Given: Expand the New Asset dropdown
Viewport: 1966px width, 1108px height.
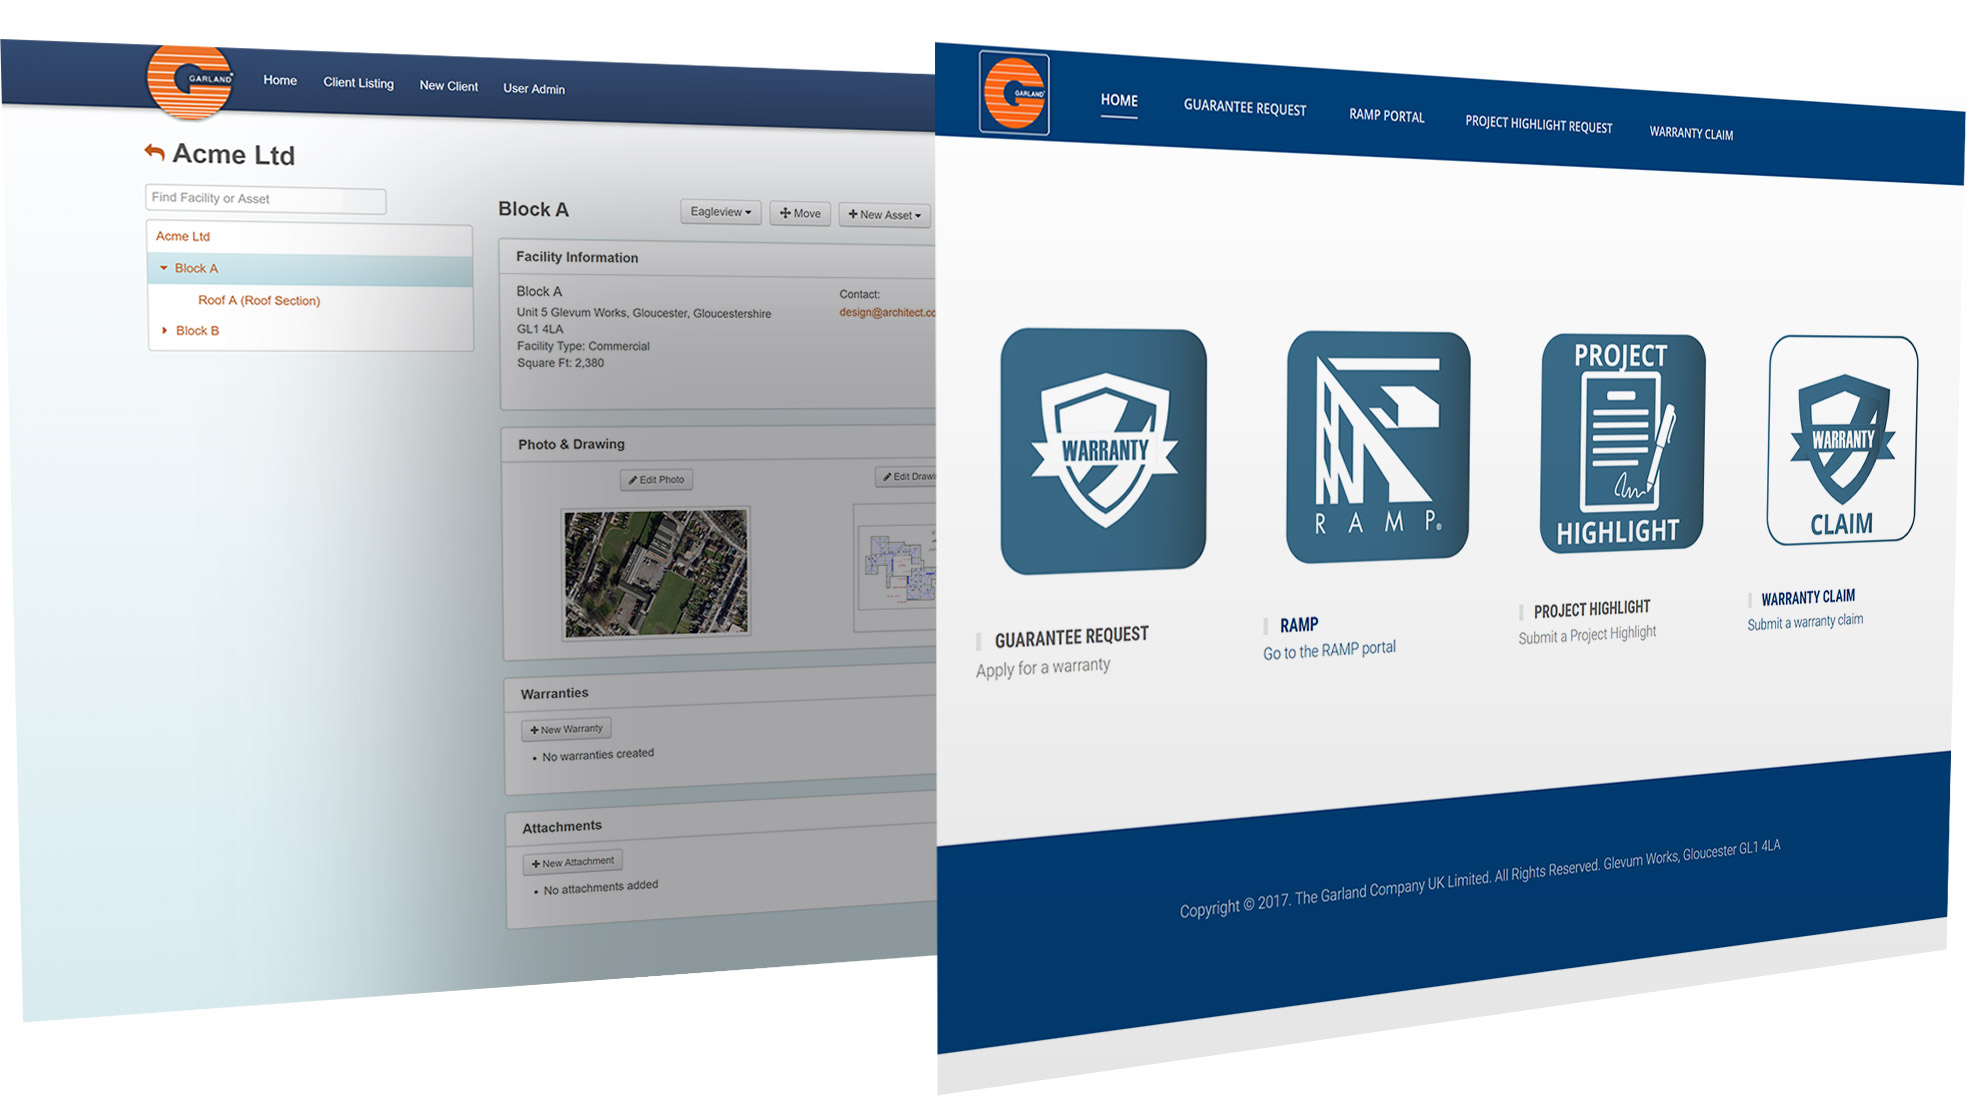Looking at the screenshot, I should pos(884,215).
